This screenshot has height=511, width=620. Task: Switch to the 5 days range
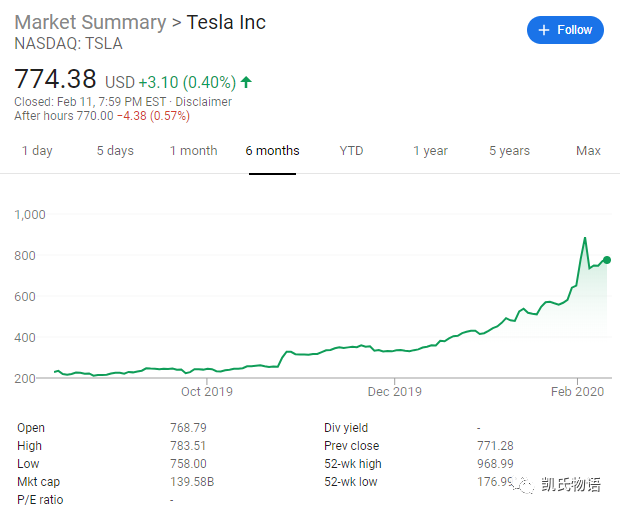click(x=115, y=151)
